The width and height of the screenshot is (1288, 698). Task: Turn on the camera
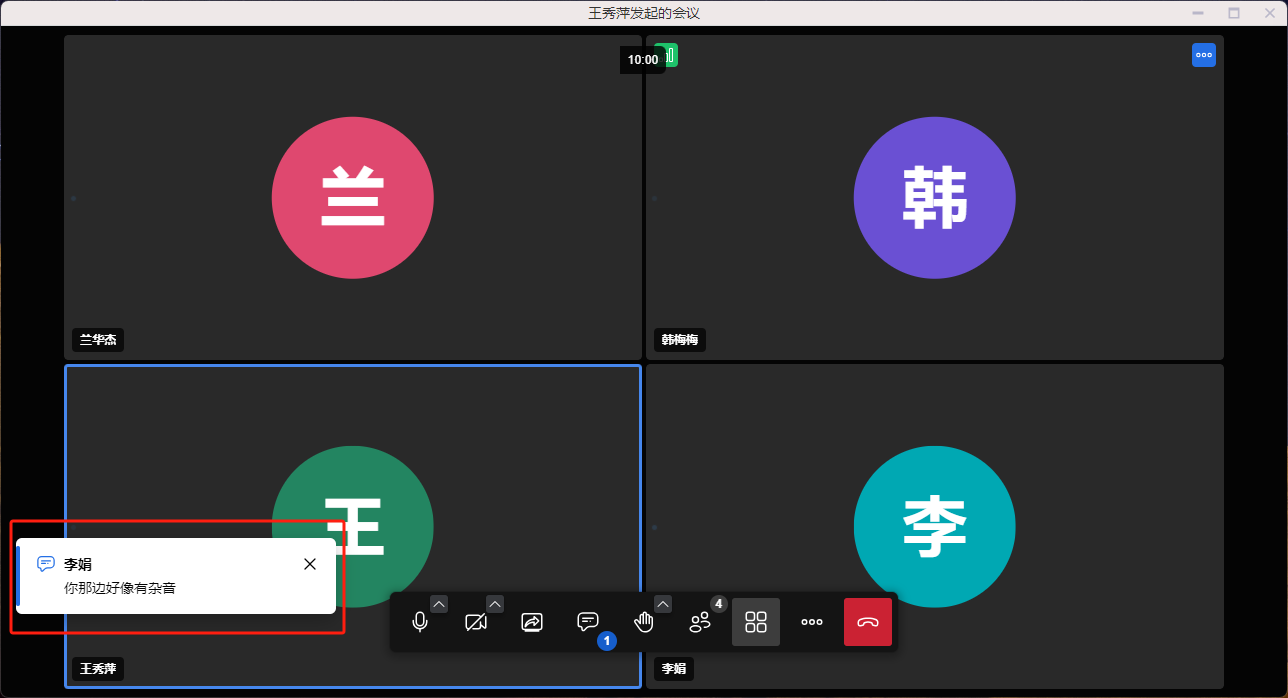click(x=476, y=622)
